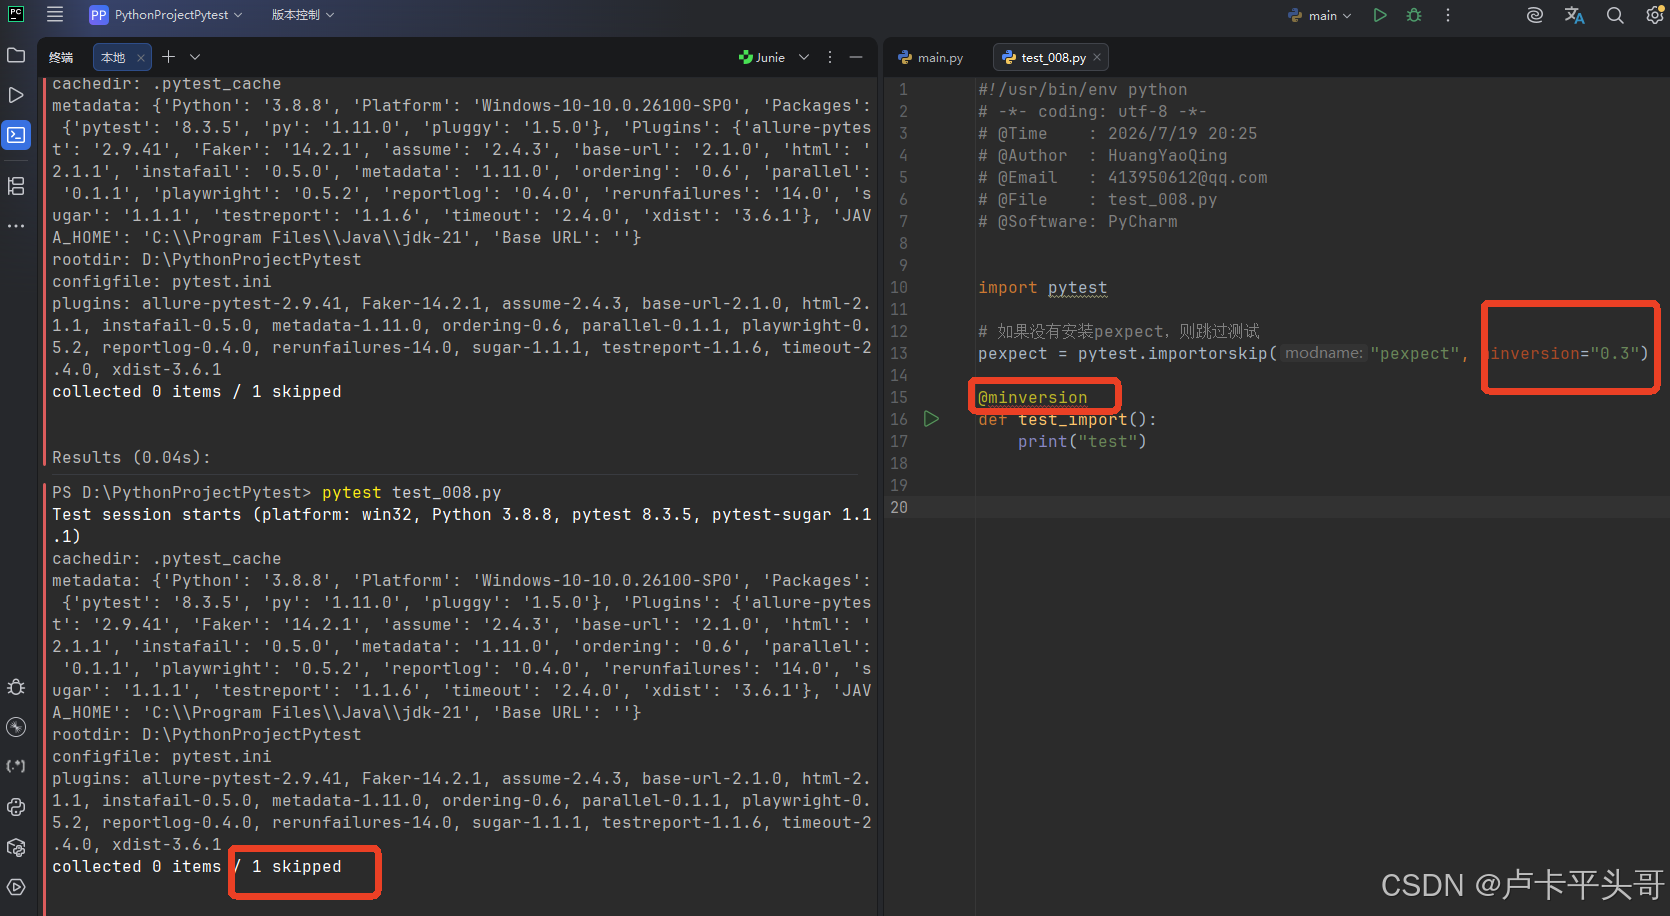The image size is (1670, 916).
Task: Expand the main run configuration dropdown
Action: 1320,15
